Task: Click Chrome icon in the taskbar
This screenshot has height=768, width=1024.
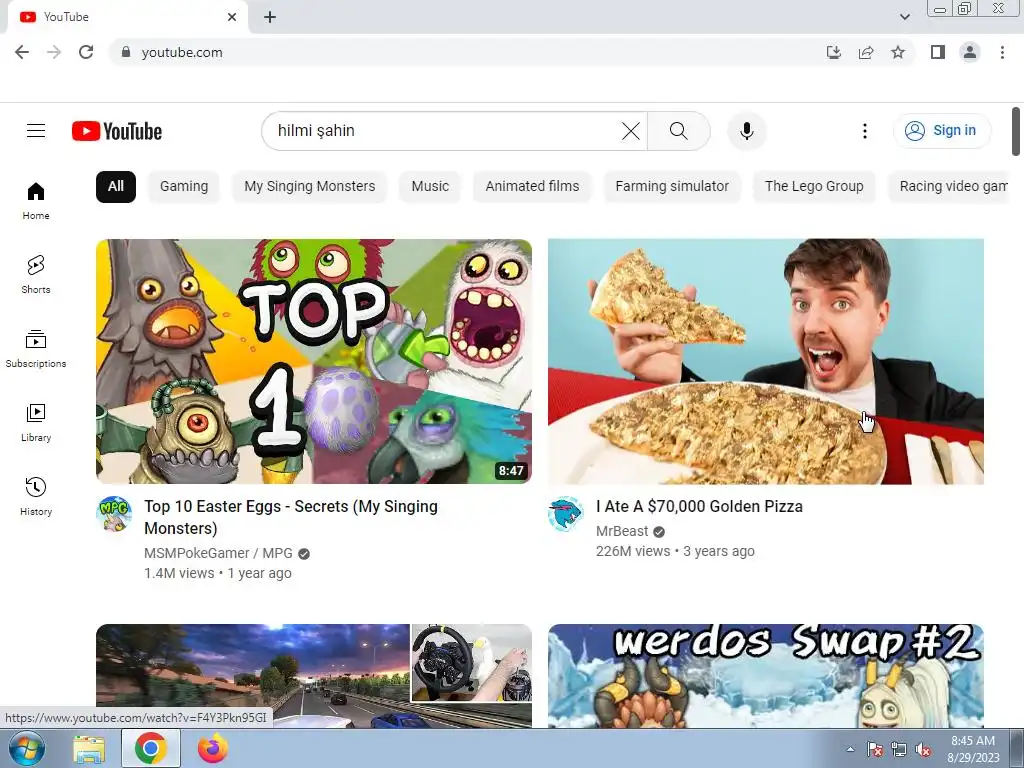Action: (x=151, y=748)
